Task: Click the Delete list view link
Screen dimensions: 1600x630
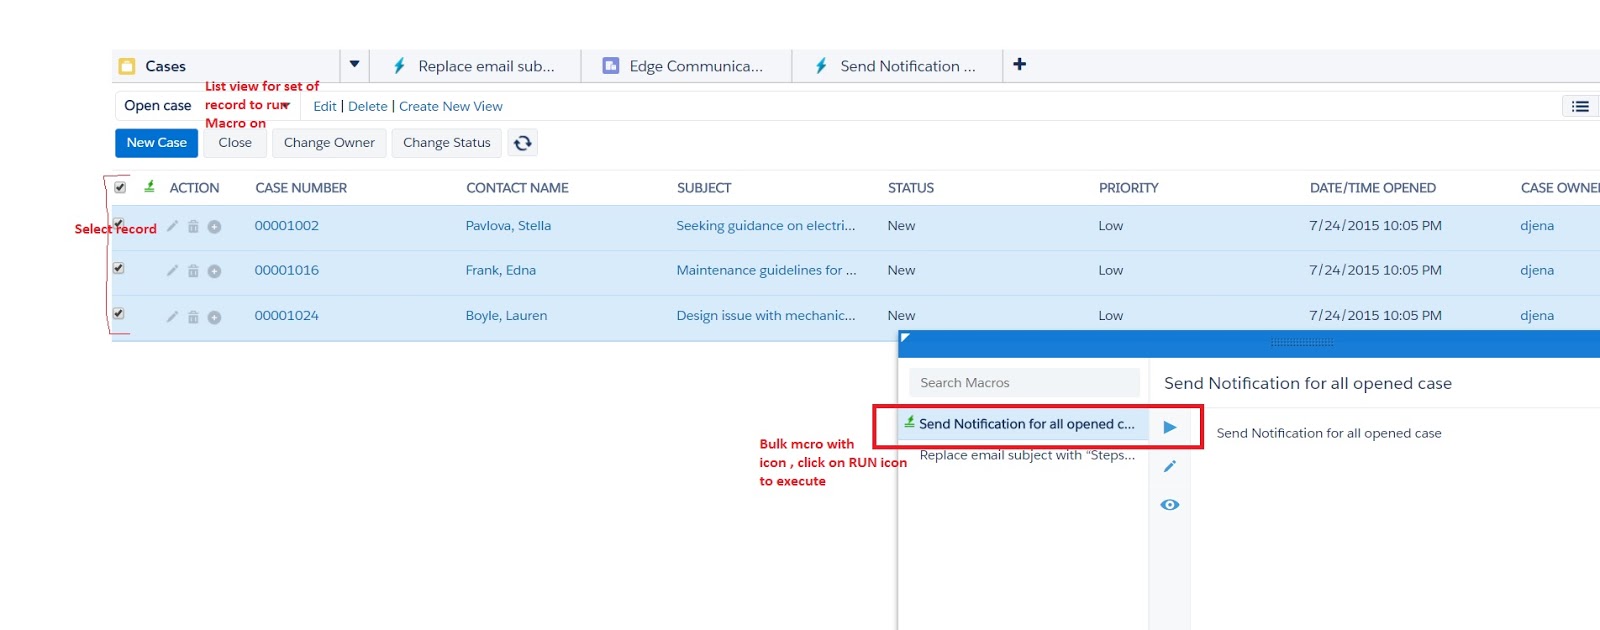Action: pyautogui.click(x=367, y=106)
